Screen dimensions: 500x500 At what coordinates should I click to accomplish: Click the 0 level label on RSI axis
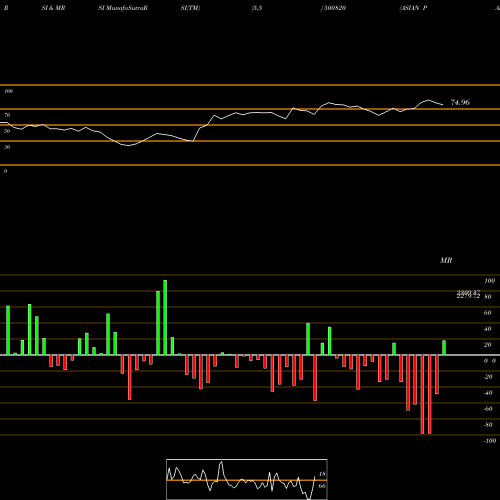pos(5,171)
